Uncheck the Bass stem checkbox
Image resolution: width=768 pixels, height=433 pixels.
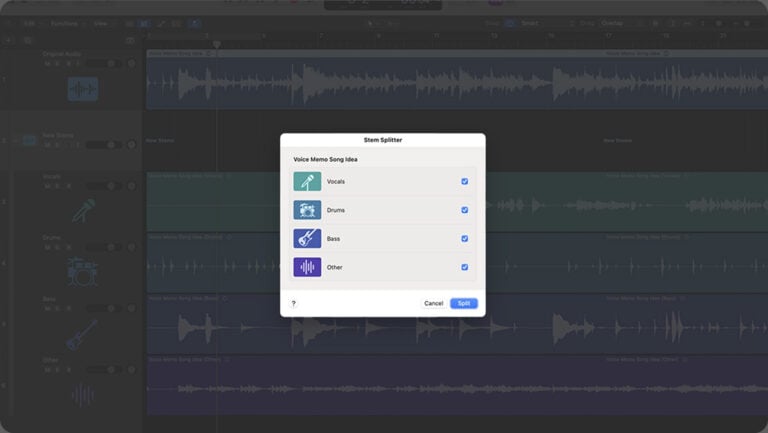[x=464, y=239]
